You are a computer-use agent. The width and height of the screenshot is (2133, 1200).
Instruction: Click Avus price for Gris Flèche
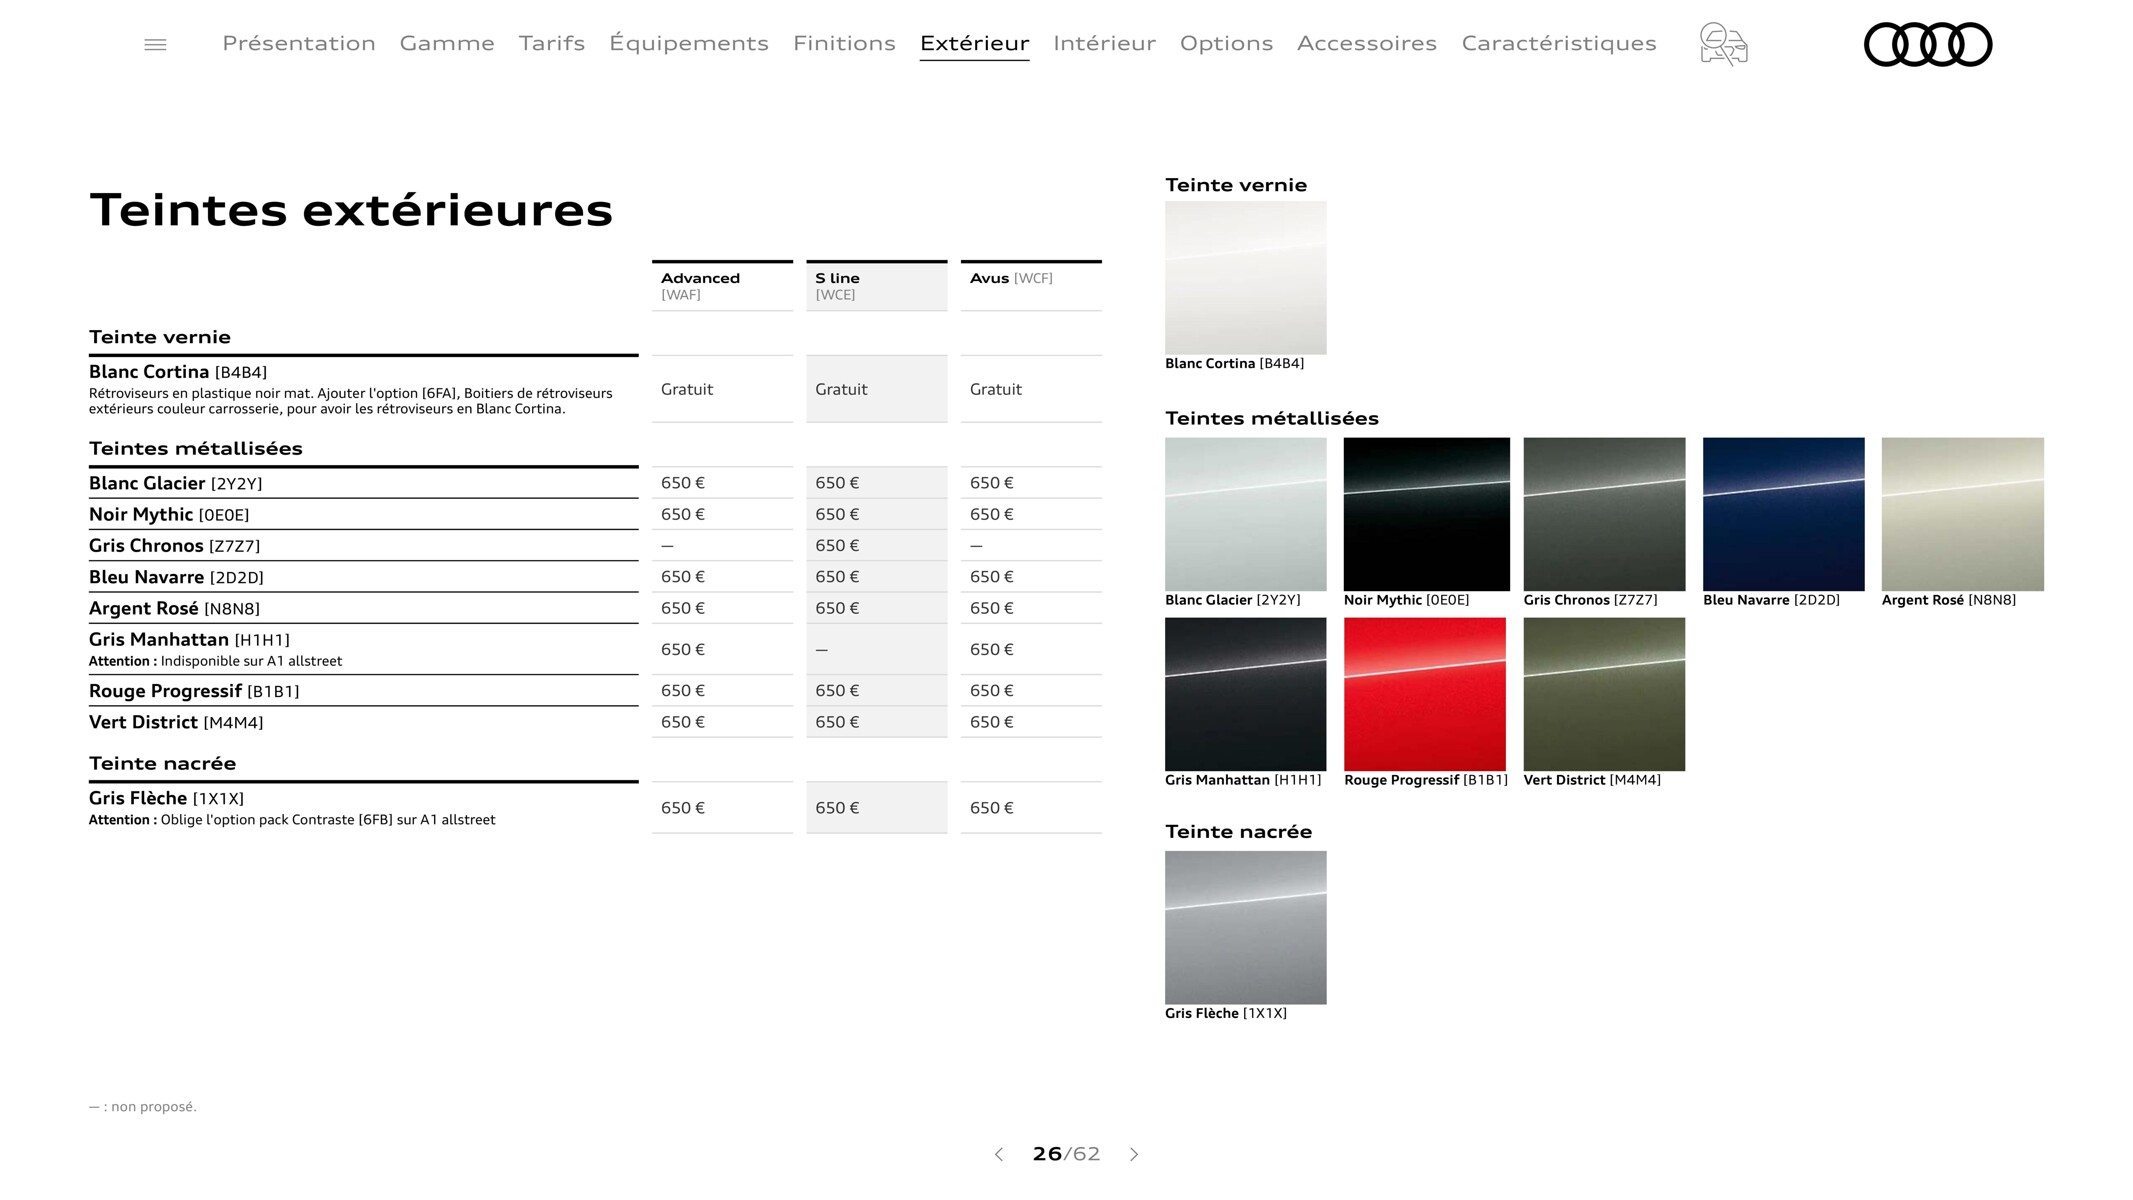pyautogui.click(x=992, y=808)
